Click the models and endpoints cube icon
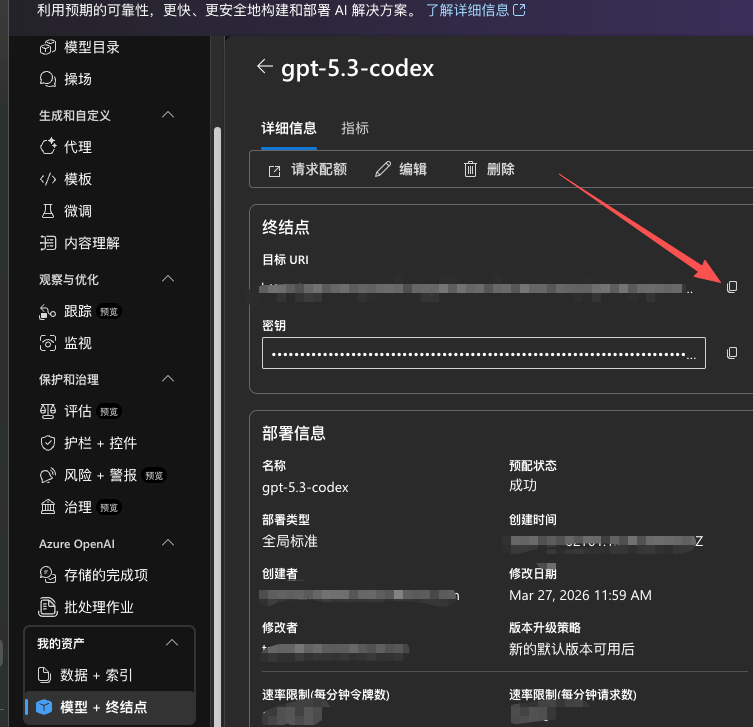This screenshot has height=727, width=753. pos(44,707)
